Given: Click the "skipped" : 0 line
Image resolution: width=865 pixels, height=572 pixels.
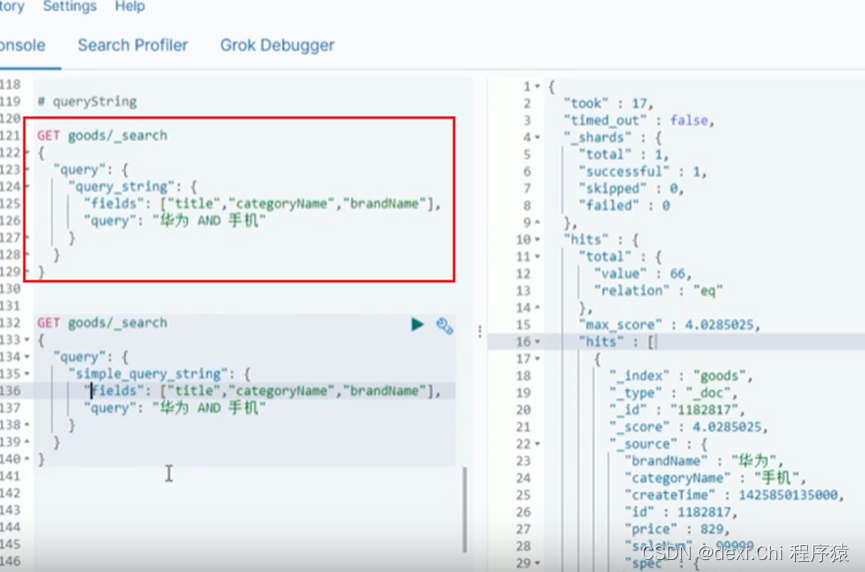Looking at the screenshot, I should (632, 189).
